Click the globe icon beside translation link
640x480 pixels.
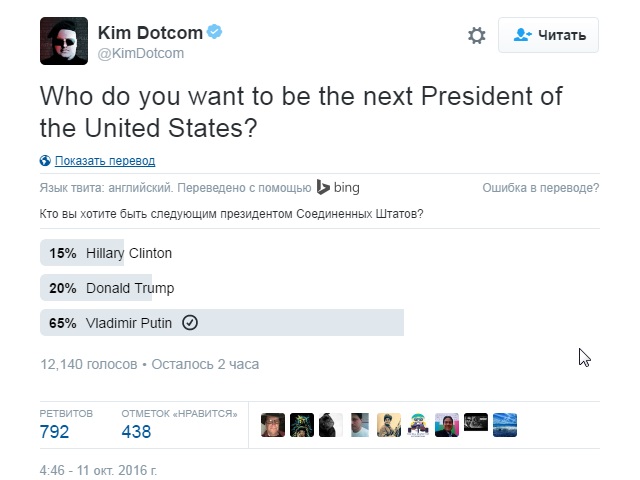(x=45, y=161)
